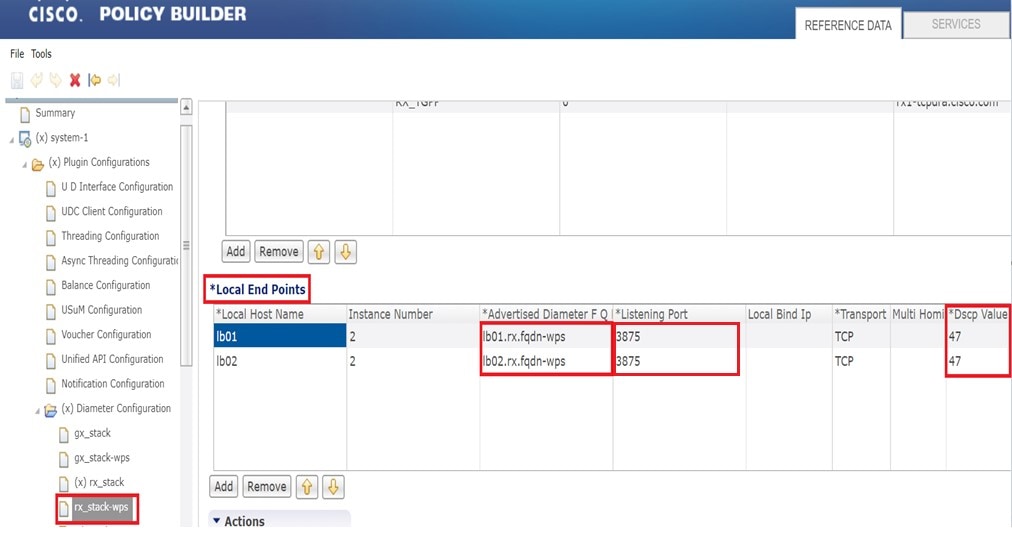Click the Plugin Configurations folder icon
The height and width of the screenshot is (538, 1012).
(38, 164)
